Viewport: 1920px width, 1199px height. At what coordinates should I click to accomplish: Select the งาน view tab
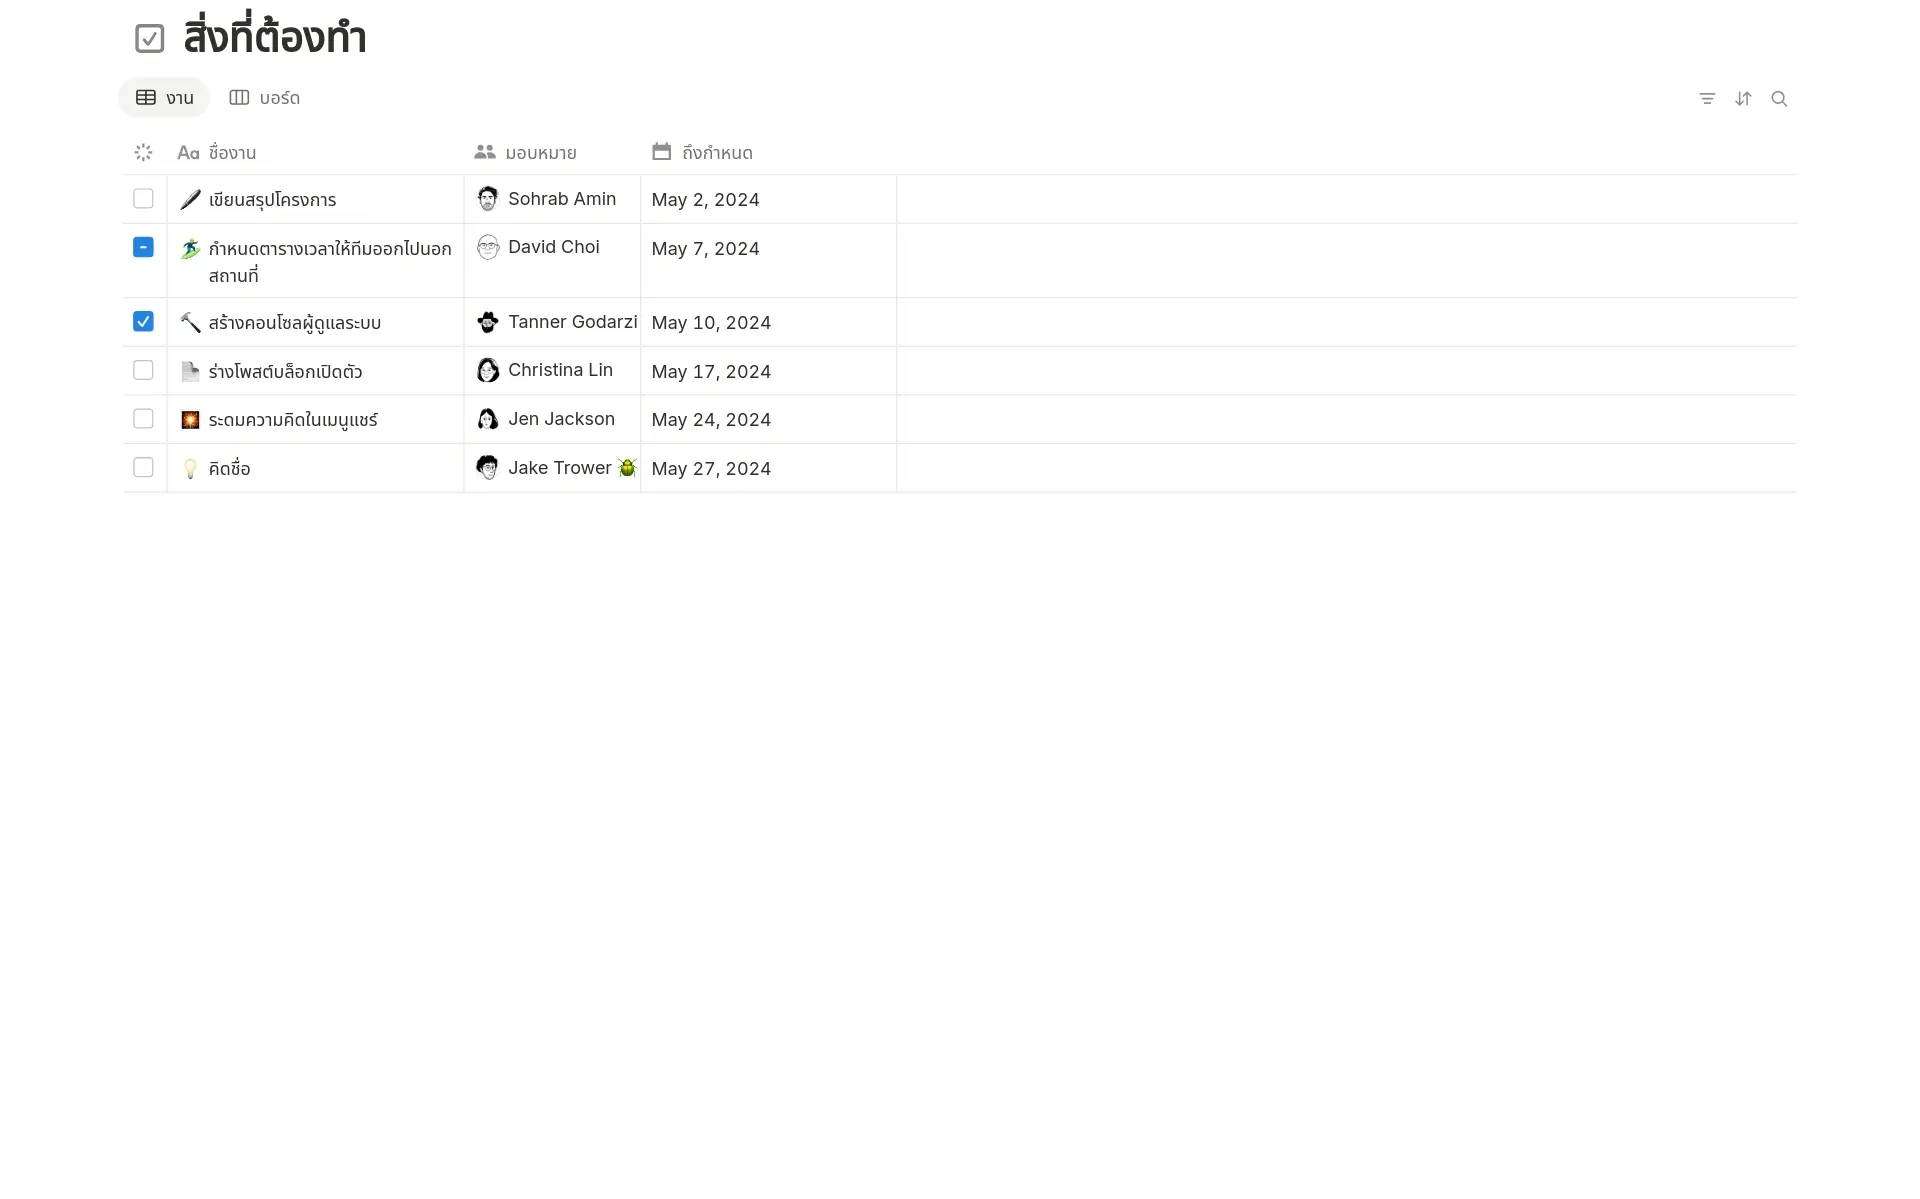(x=164, y=98)
